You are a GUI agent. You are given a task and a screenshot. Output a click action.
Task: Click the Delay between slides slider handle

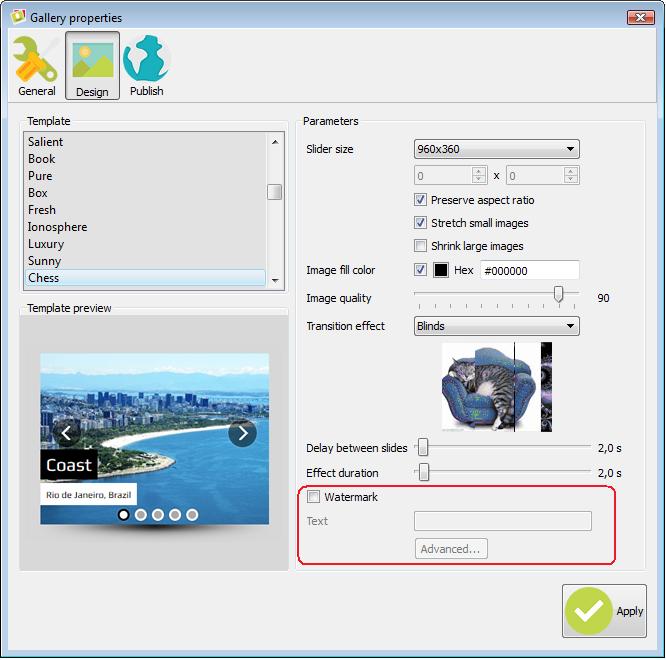[x=423, y=447]
